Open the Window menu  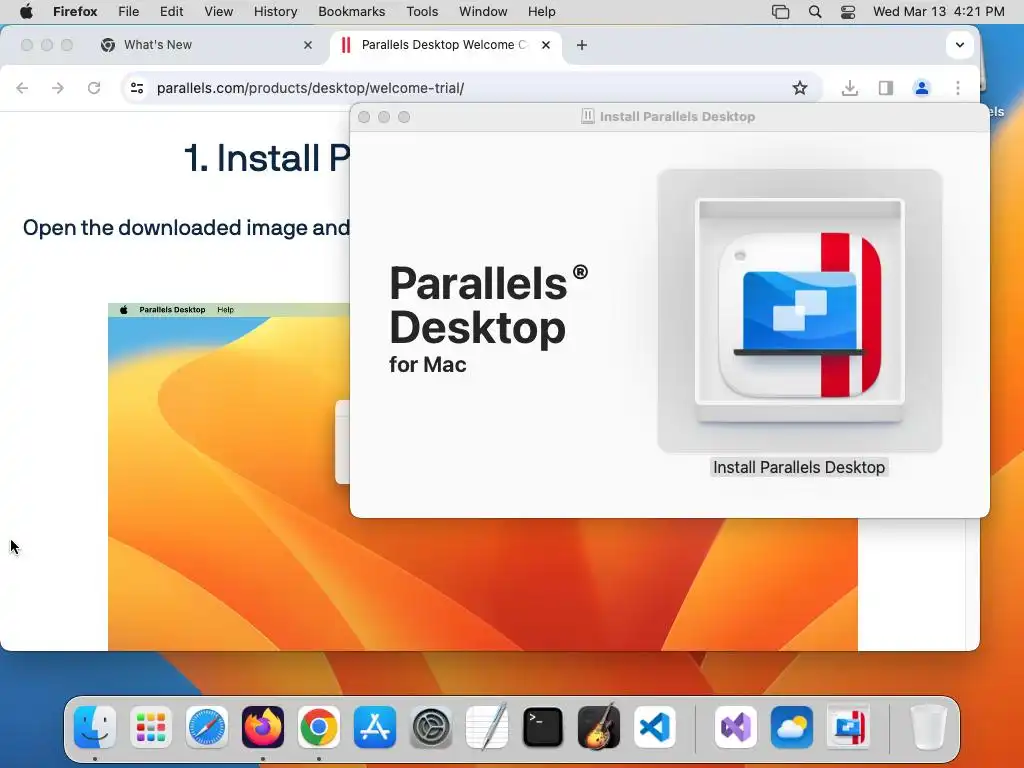(483, 12)
